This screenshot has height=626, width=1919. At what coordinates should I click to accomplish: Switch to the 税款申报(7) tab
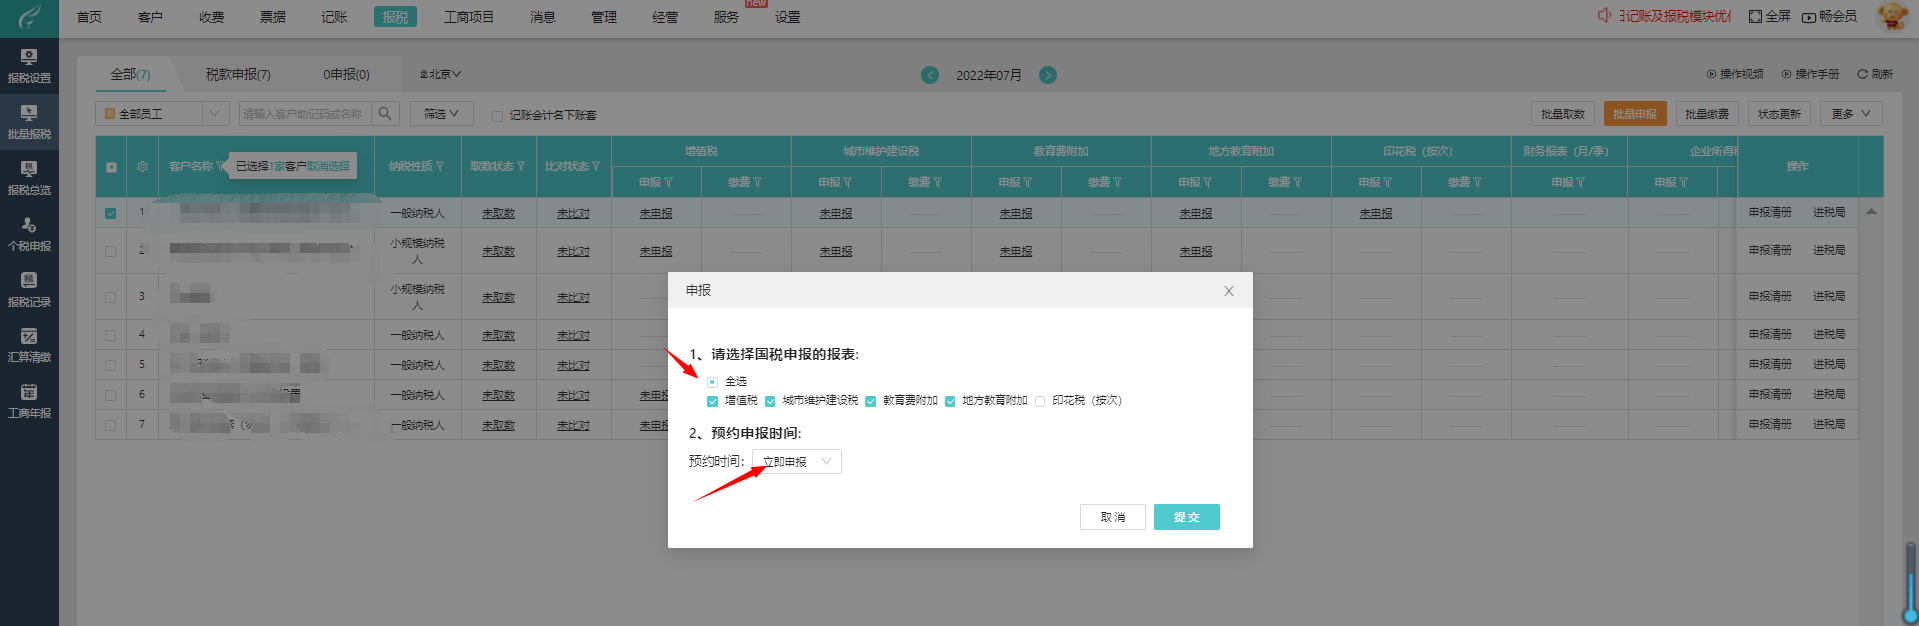pyautogui.click(x=238, y=75)
